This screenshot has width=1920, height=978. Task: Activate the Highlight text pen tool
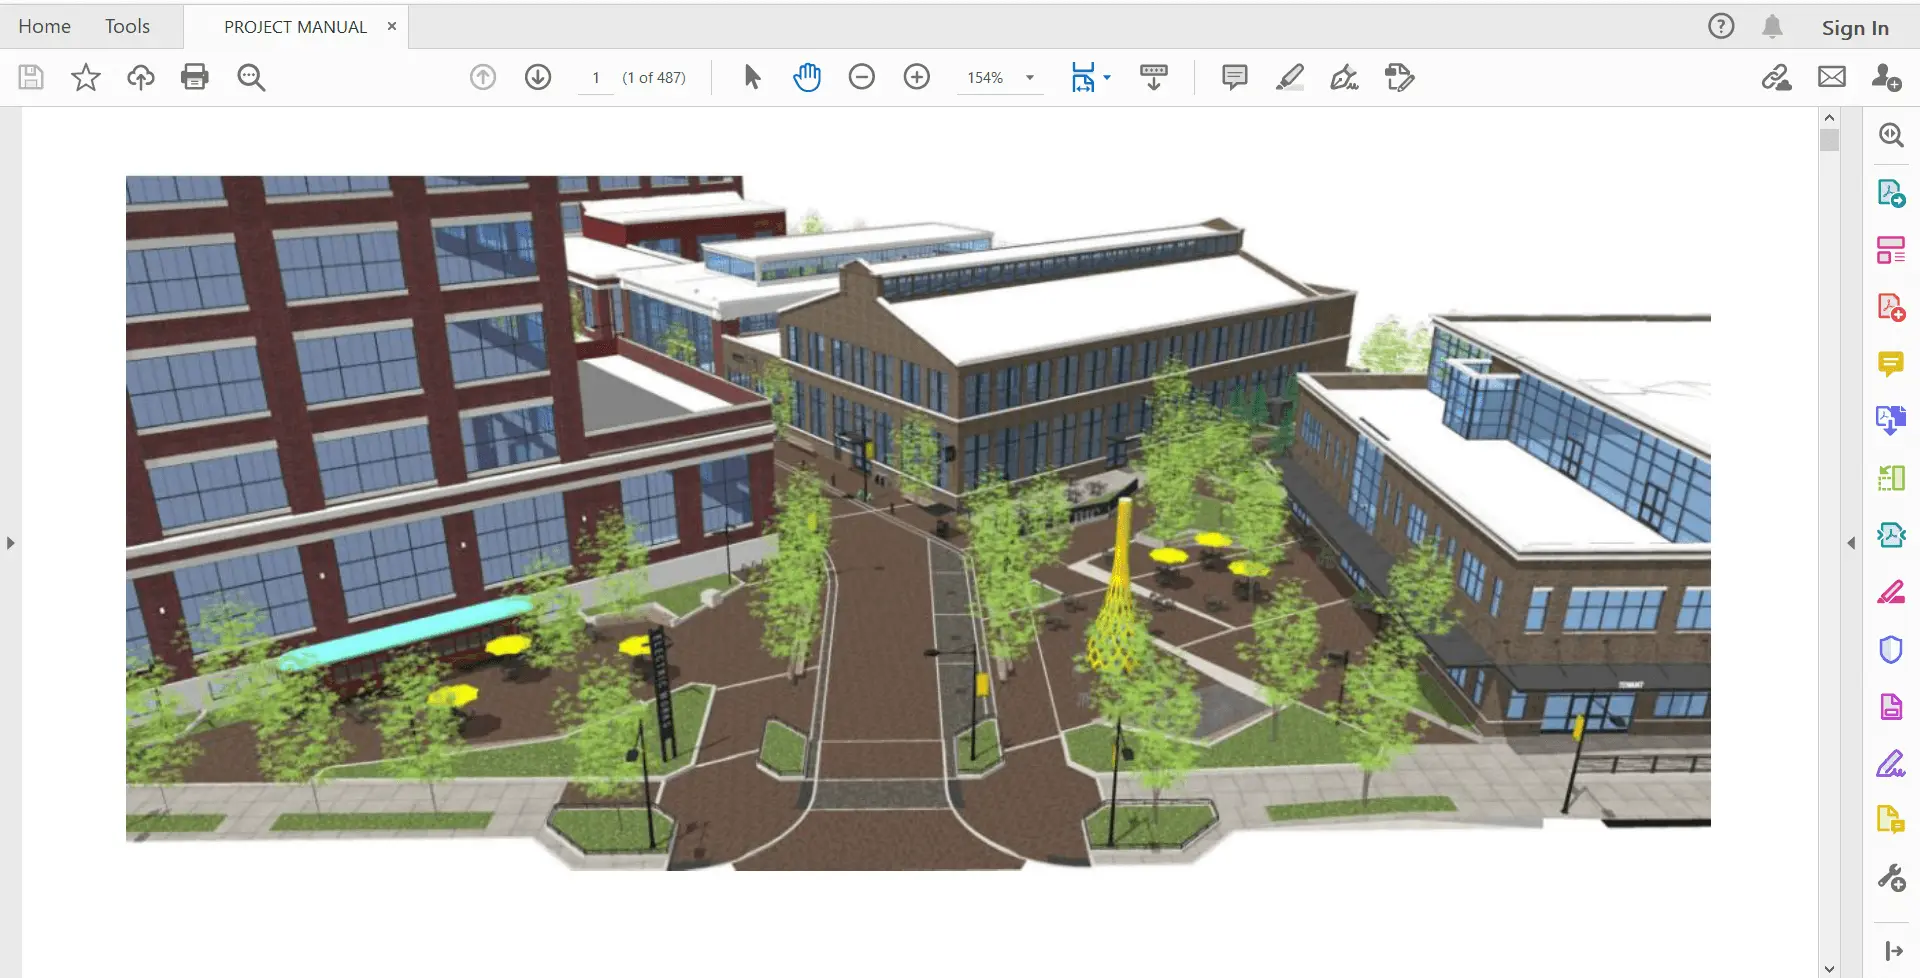(1290, 77)
